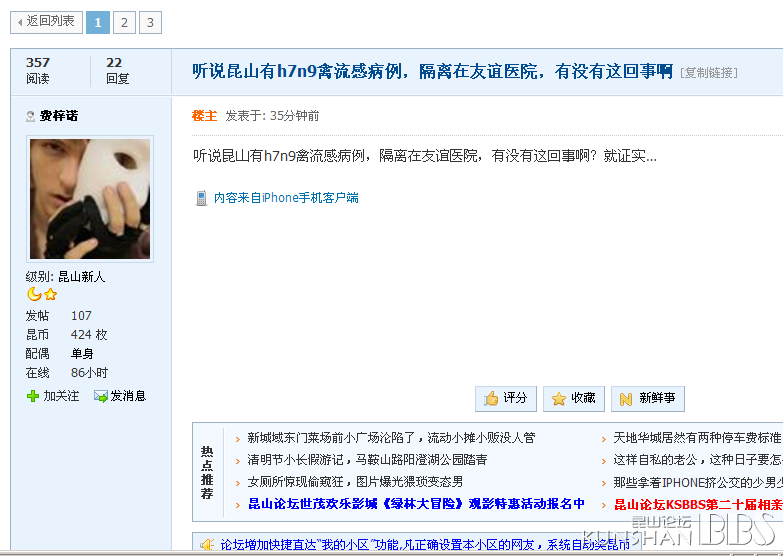Open 新城域东门菜场 recommended thread

click(391, 438)
